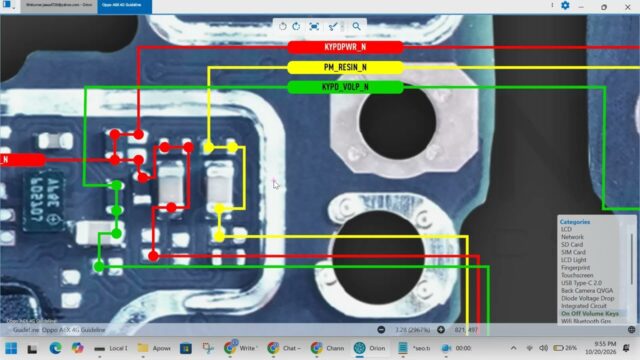The height and width of the screenshot is (360, 640).
Task: Open the Windows Start menu
Action: pyautogui.click(x=11, y=348)
